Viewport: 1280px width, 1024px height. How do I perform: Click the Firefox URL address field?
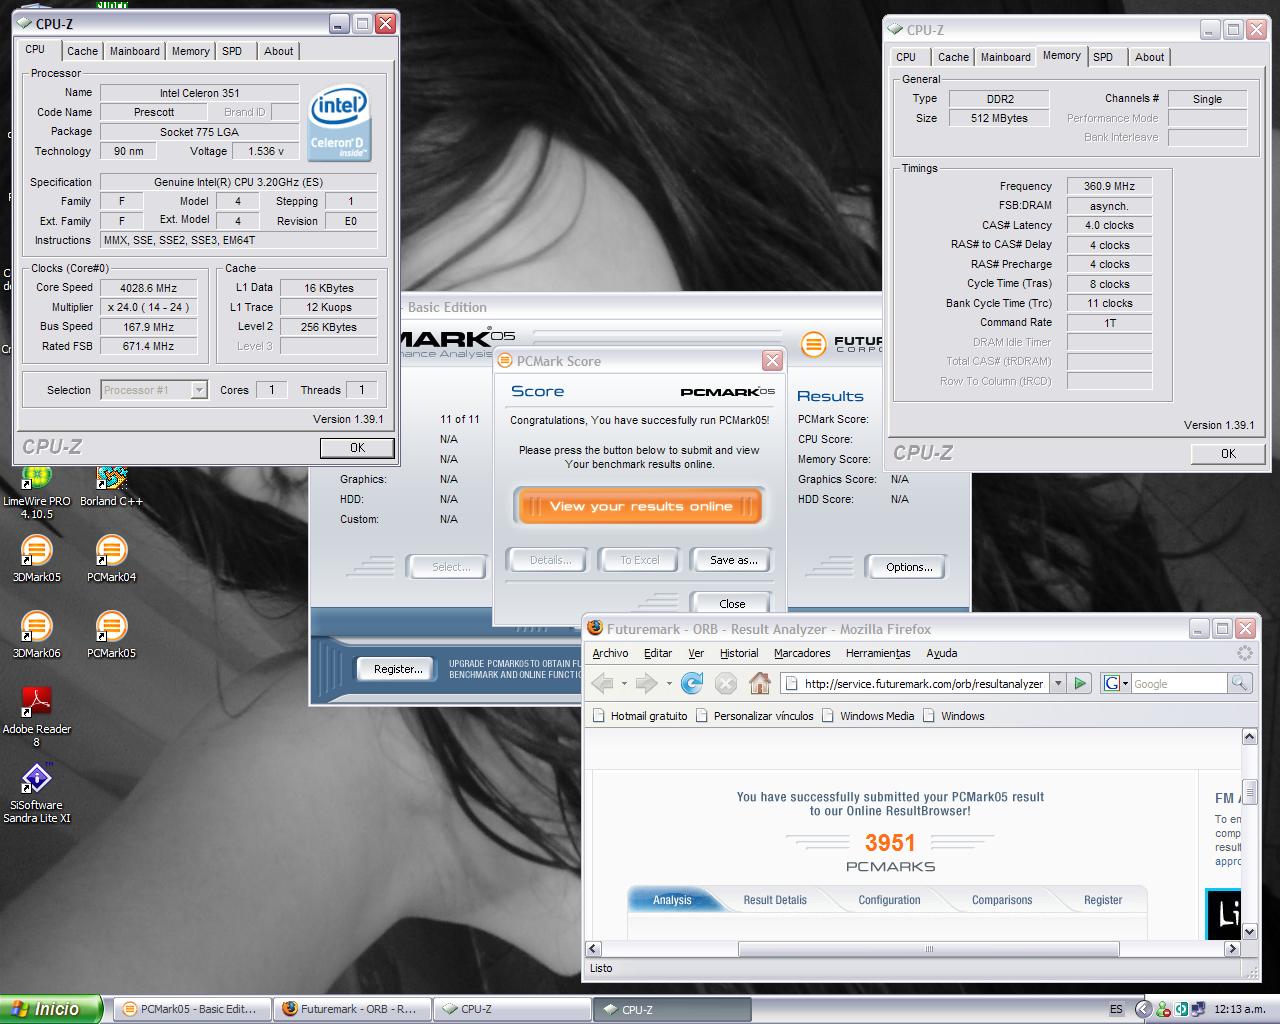tap(915, 683)
